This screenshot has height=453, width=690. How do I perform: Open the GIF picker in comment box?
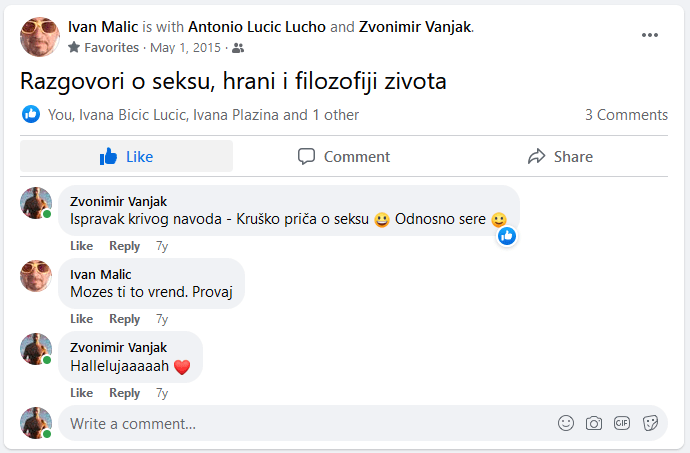(x=622, y=423)
